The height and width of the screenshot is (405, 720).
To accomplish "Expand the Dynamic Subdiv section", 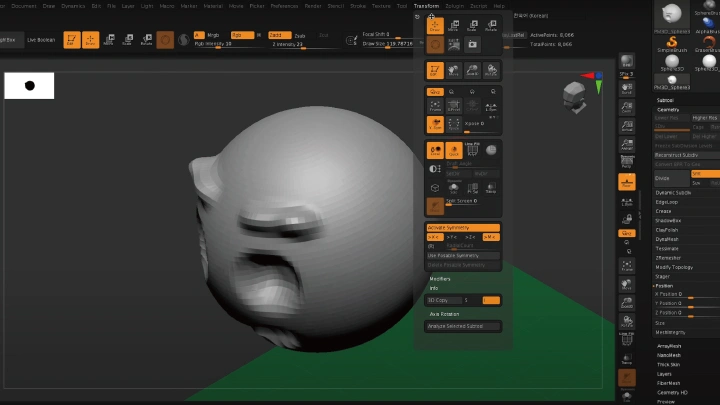I will pos(673,193).
